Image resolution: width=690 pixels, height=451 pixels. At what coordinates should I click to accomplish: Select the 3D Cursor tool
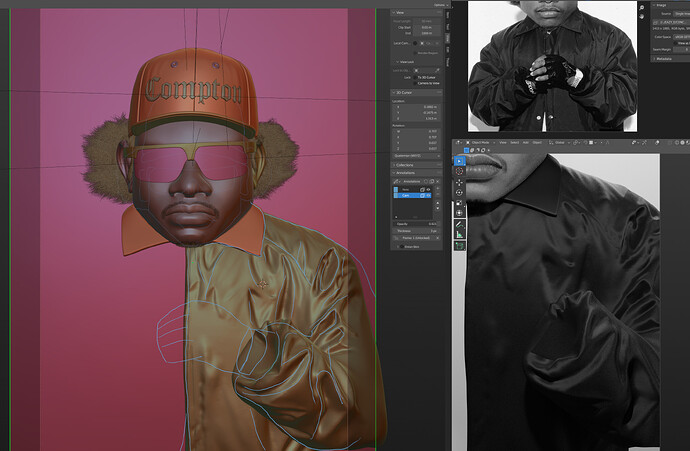459,171
